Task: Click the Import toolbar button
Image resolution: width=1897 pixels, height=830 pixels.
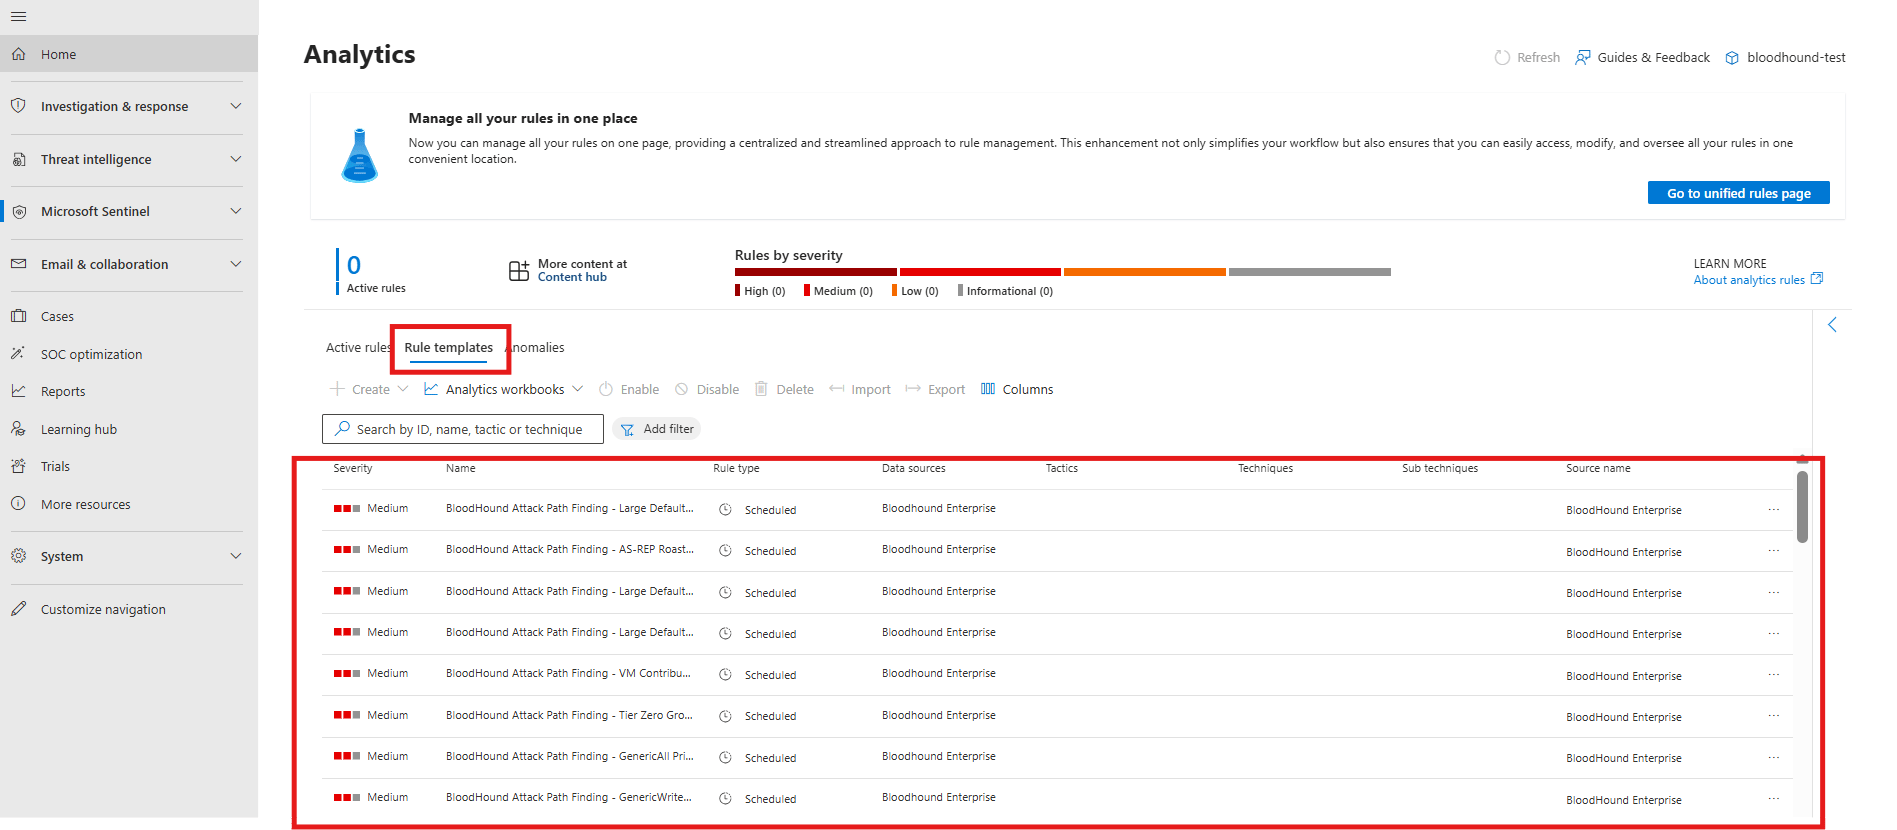Action: [860, 389]
